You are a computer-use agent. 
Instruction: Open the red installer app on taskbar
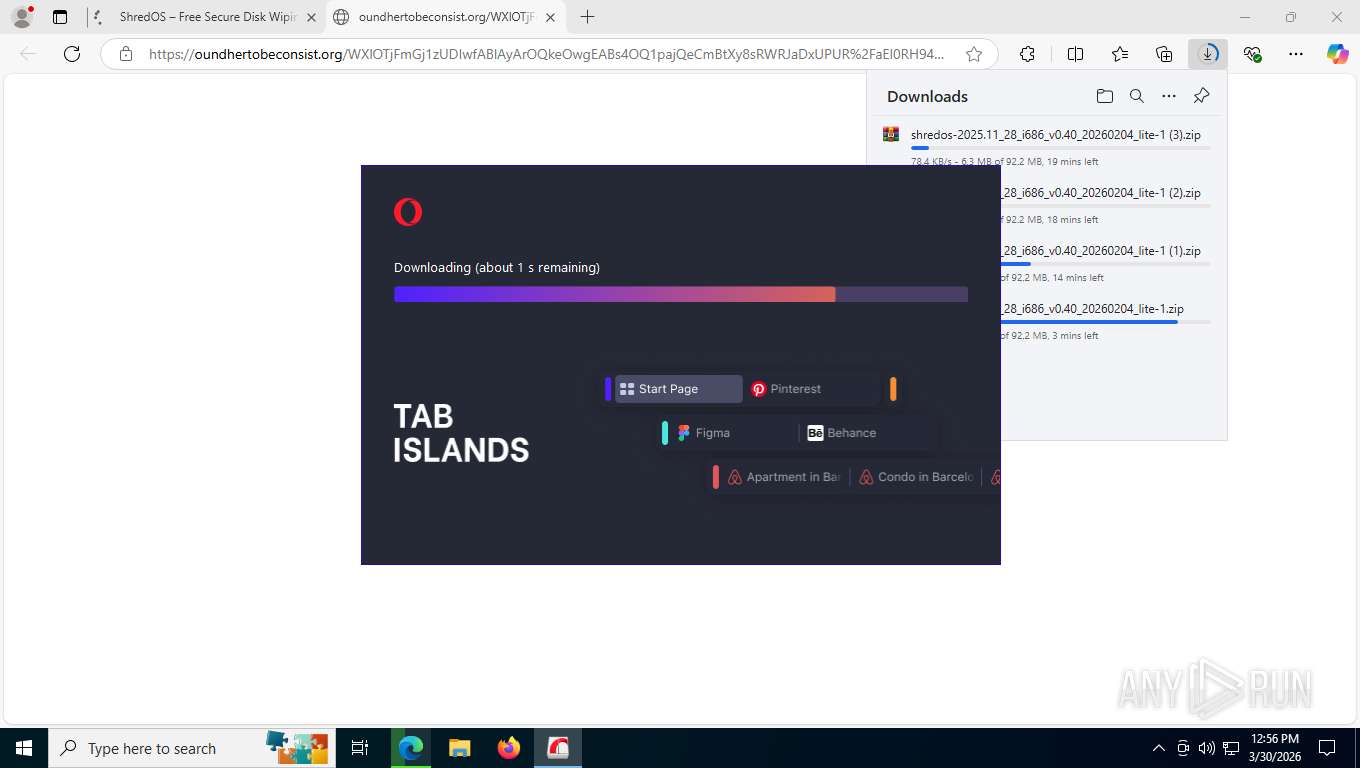(558, 748)
